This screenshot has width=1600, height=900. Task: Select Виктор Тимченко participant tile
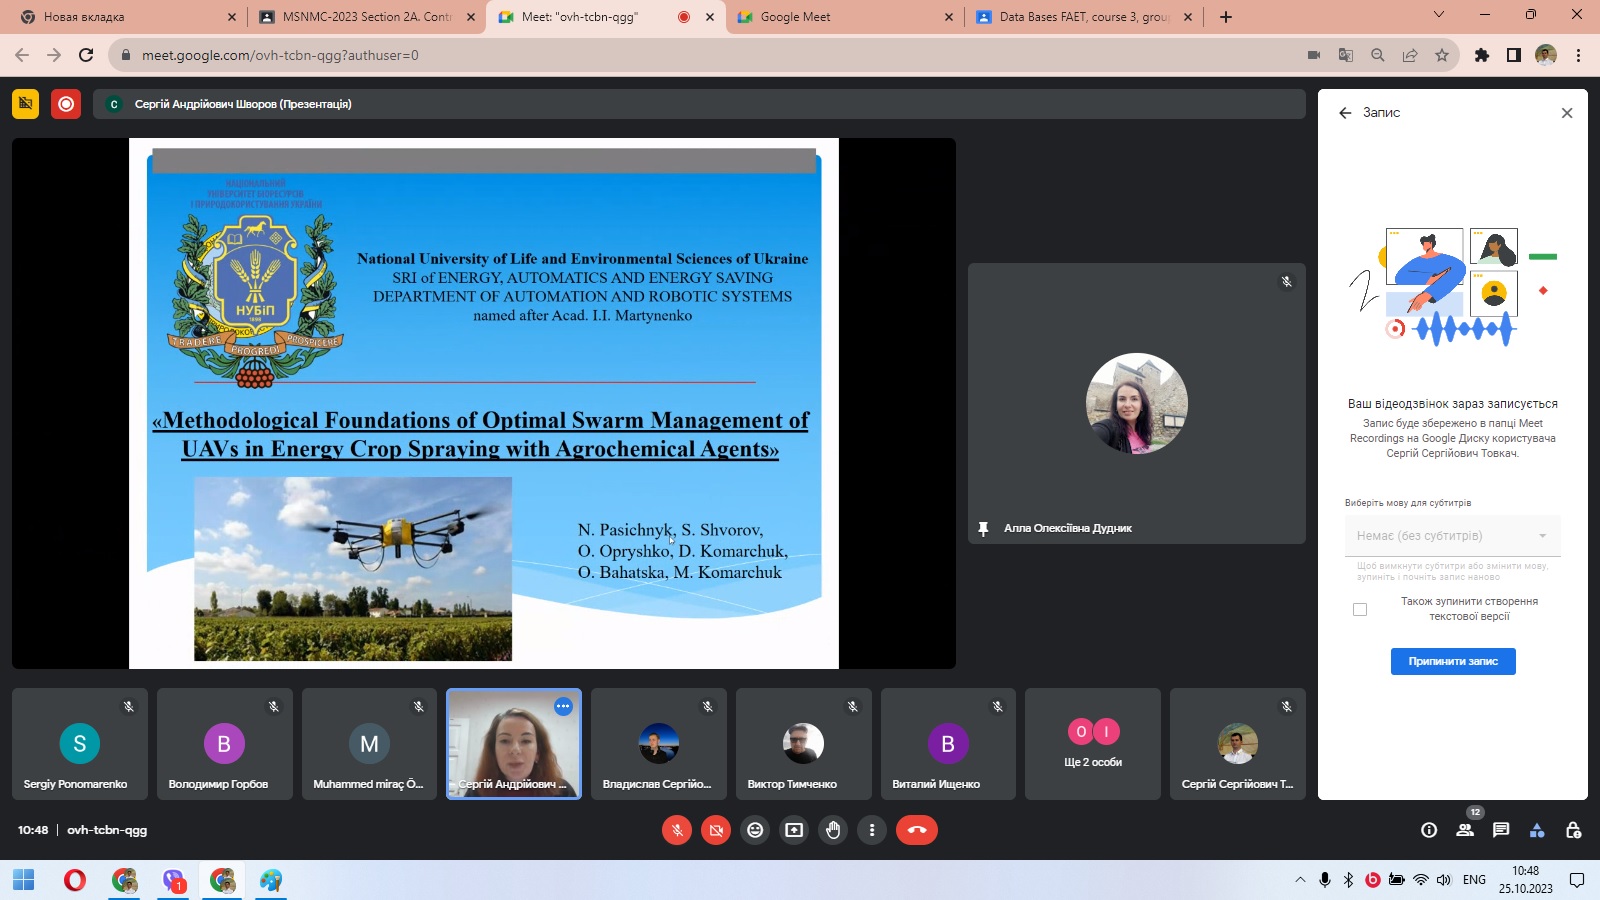pyautogui.click(x=803, y=744)
